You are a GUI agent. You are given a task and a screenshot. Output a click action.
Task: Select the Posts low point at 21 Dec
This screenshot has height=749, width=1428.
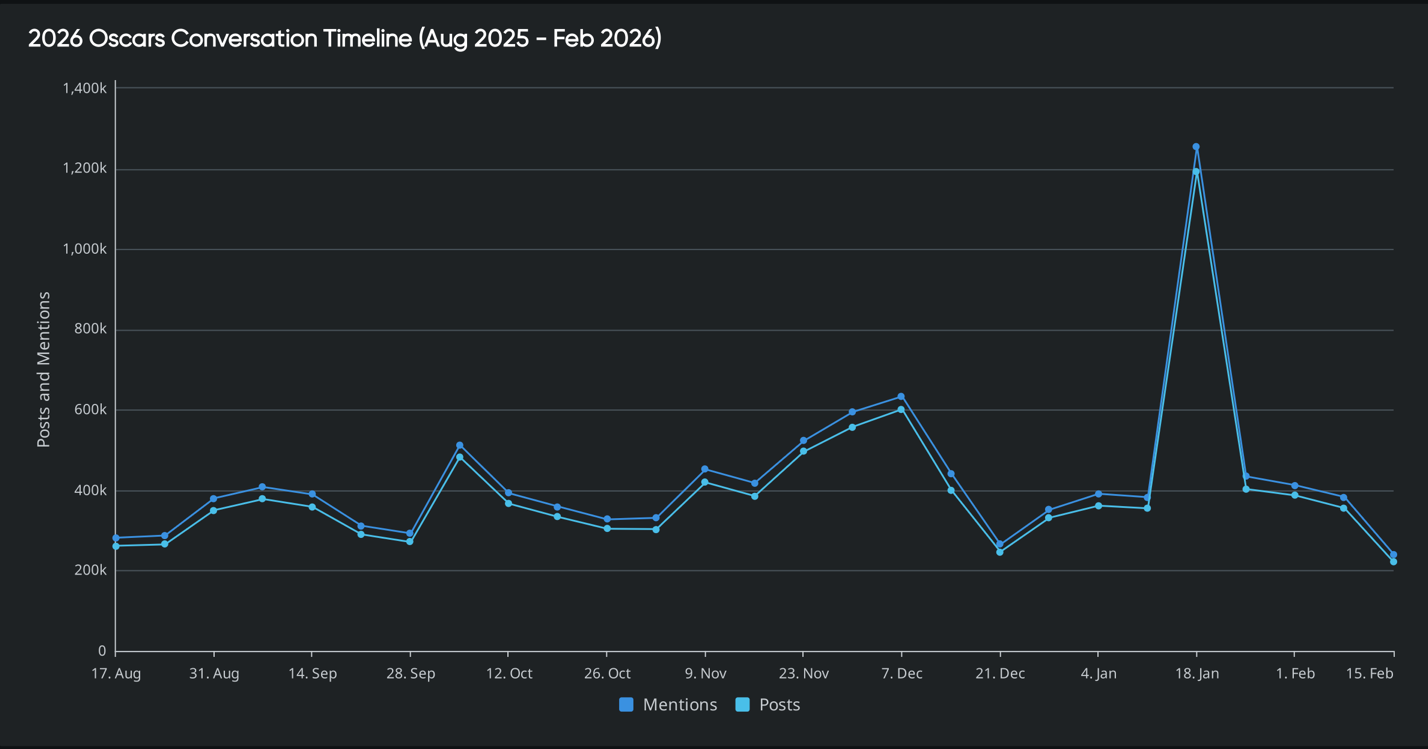coord(999,552)
